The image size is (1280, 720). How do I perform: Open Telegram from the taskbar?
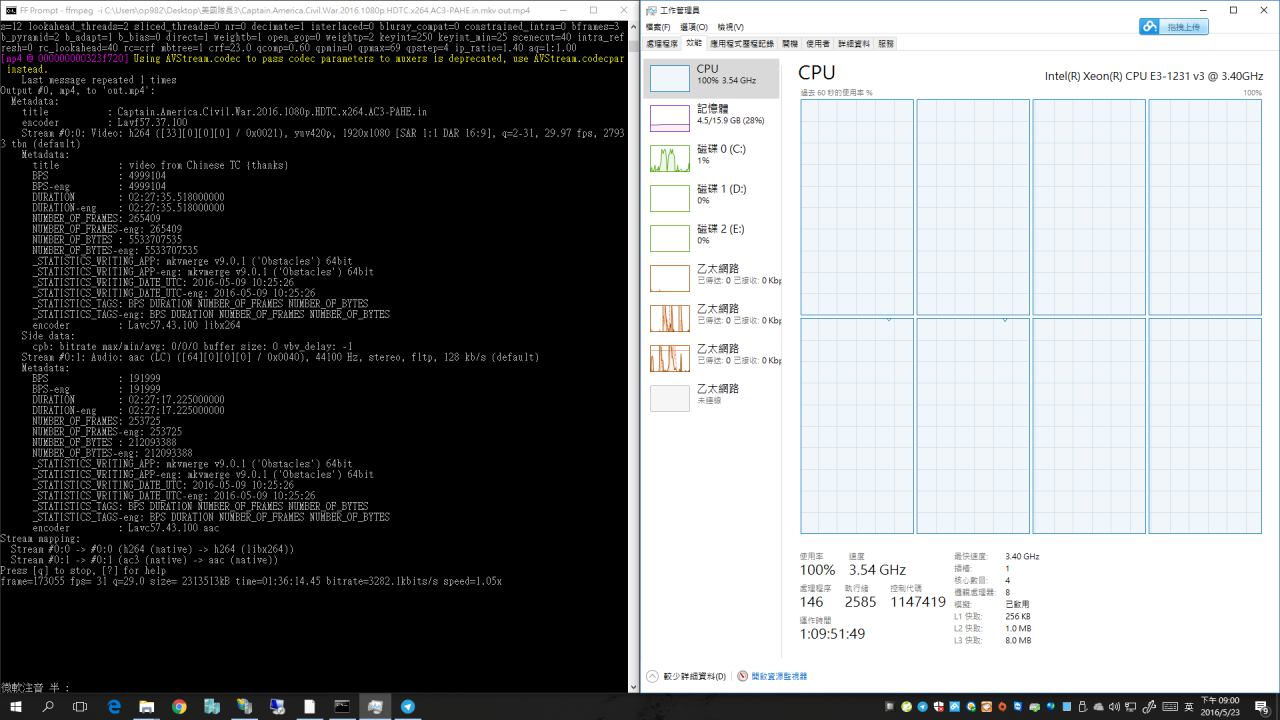(408, 706)
